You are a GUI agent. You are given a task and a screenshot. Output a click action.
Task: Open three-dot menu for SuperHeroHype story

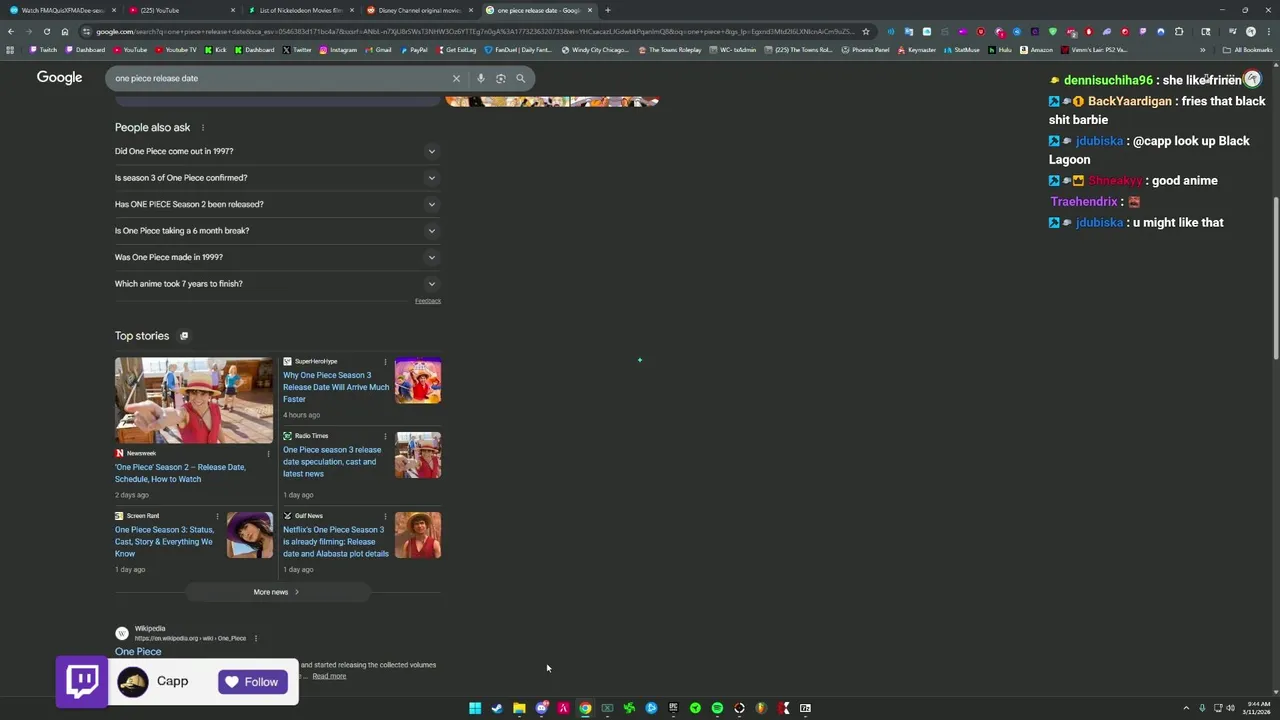(x=385, y=361)
